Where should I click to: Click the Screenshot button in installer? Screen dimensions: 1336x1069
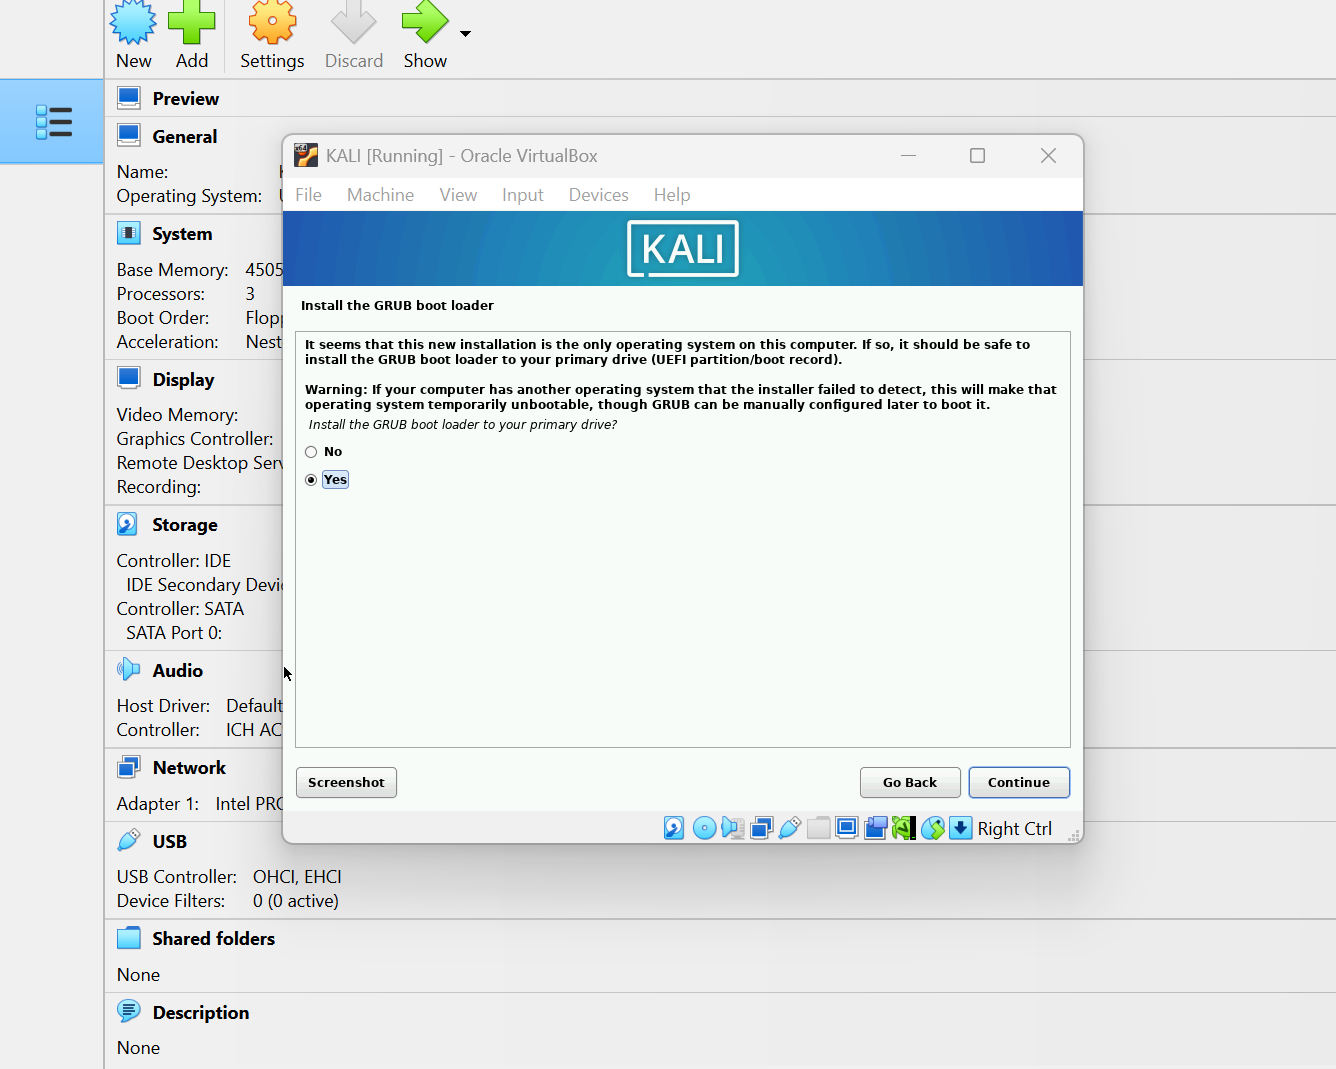pos(346,782)
